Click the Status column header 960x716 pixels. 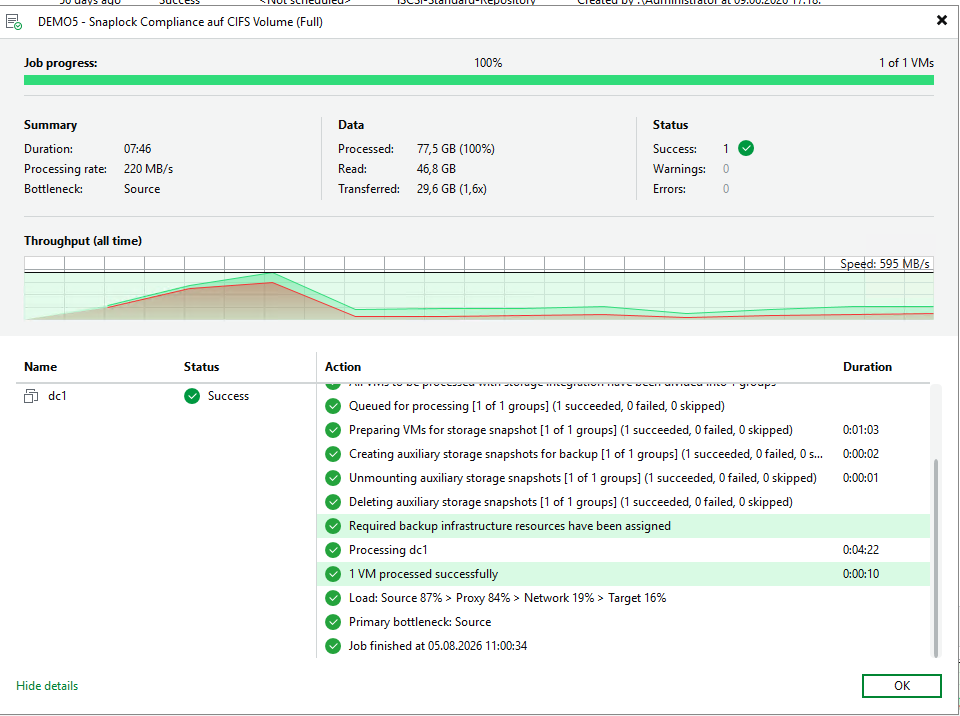click(x=201, y=367)
